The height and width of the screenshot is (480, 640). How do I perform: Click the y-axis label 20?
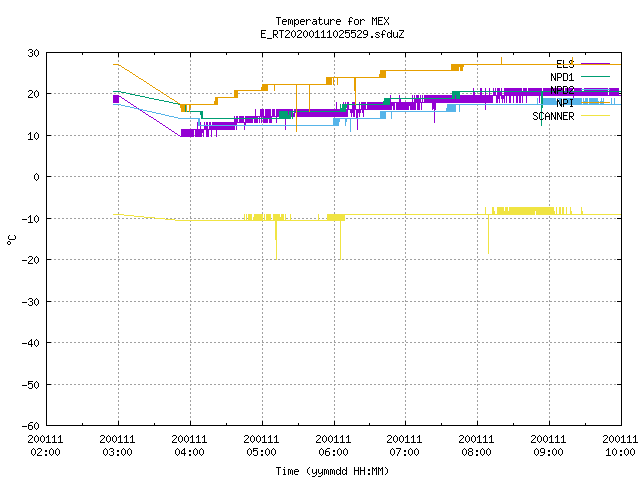click(x=33, y=94)
